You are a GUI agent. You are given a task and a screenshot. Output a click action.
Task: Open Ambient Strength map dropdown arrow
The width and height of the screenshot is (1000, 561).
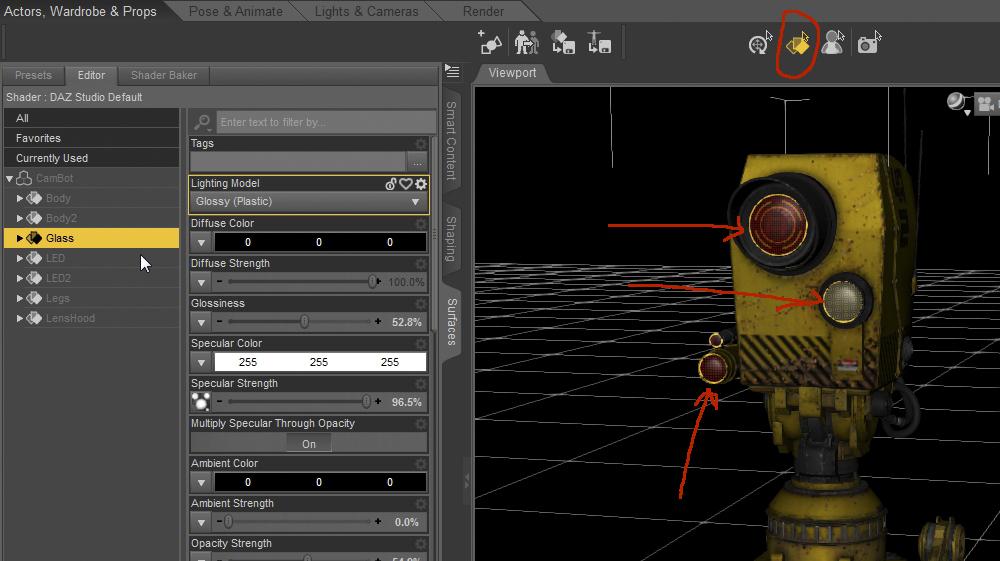click(x=201, y=522)
